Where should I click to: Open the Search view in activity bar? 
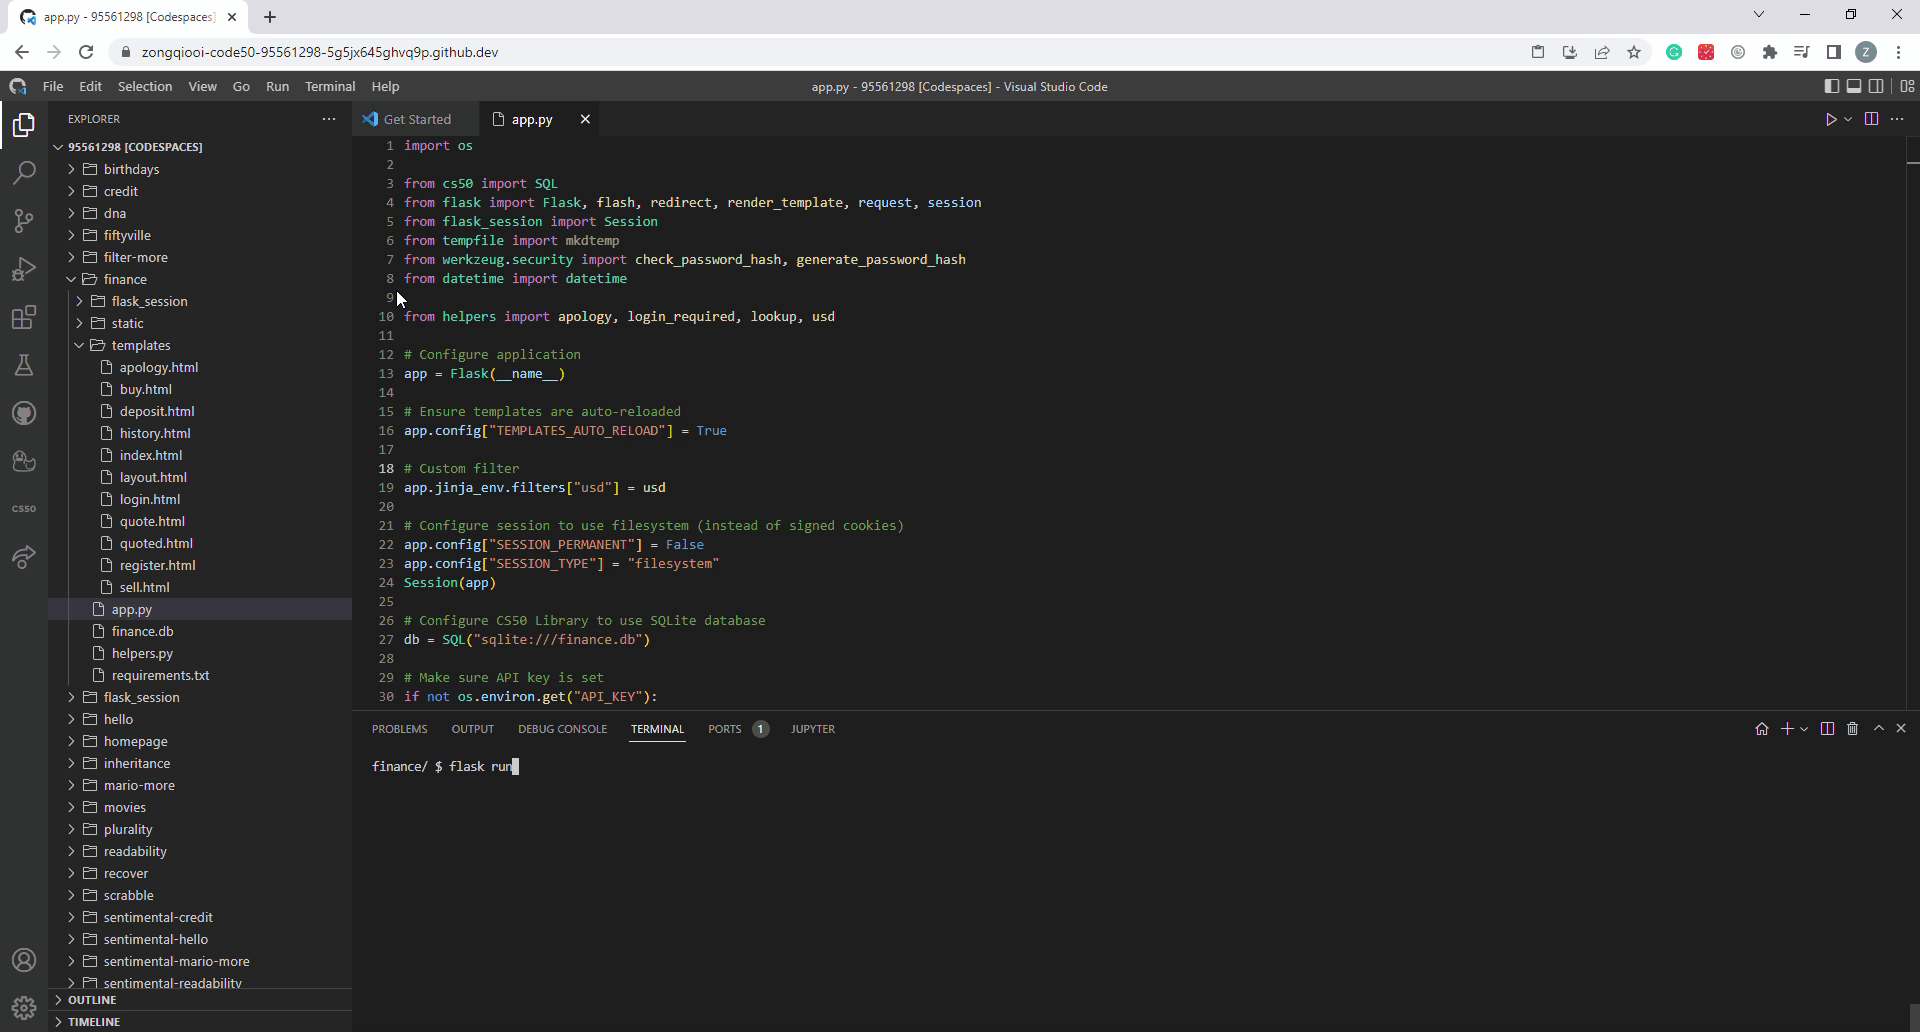pos(24,173)
